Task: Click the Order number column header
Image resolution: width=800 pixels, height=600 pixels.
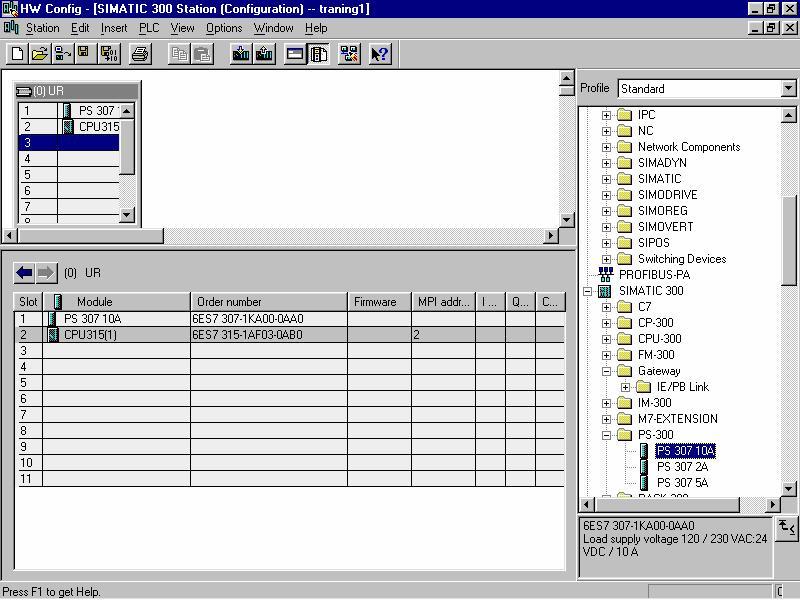Action: tap(269, 302)
